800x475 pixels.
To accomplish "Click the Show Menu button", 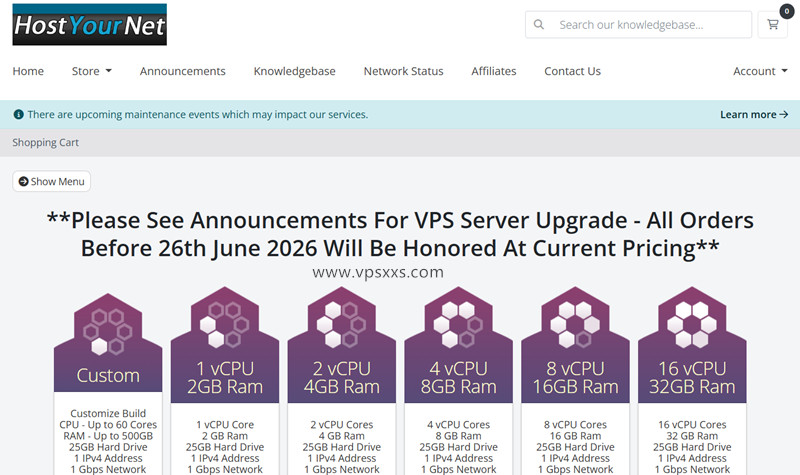I will click(x=52, y=181).
